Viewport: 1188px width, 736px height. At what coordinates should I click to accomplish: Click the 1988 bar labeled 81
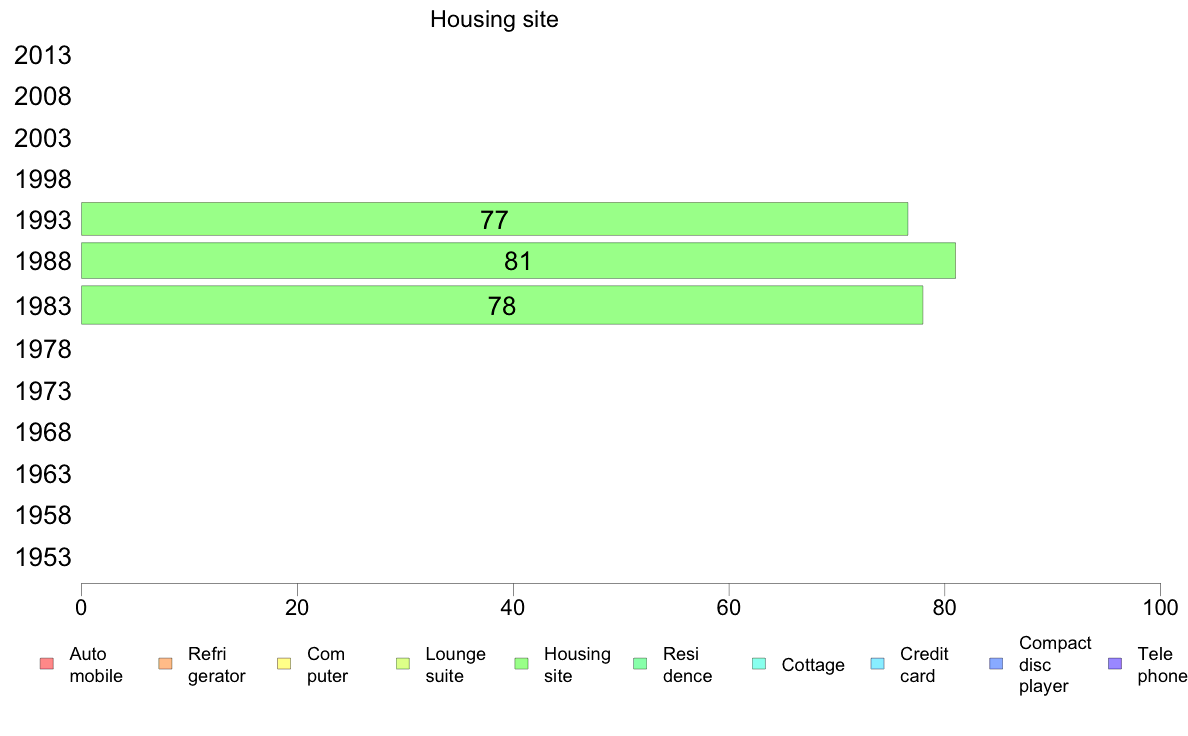click(518, 261)
